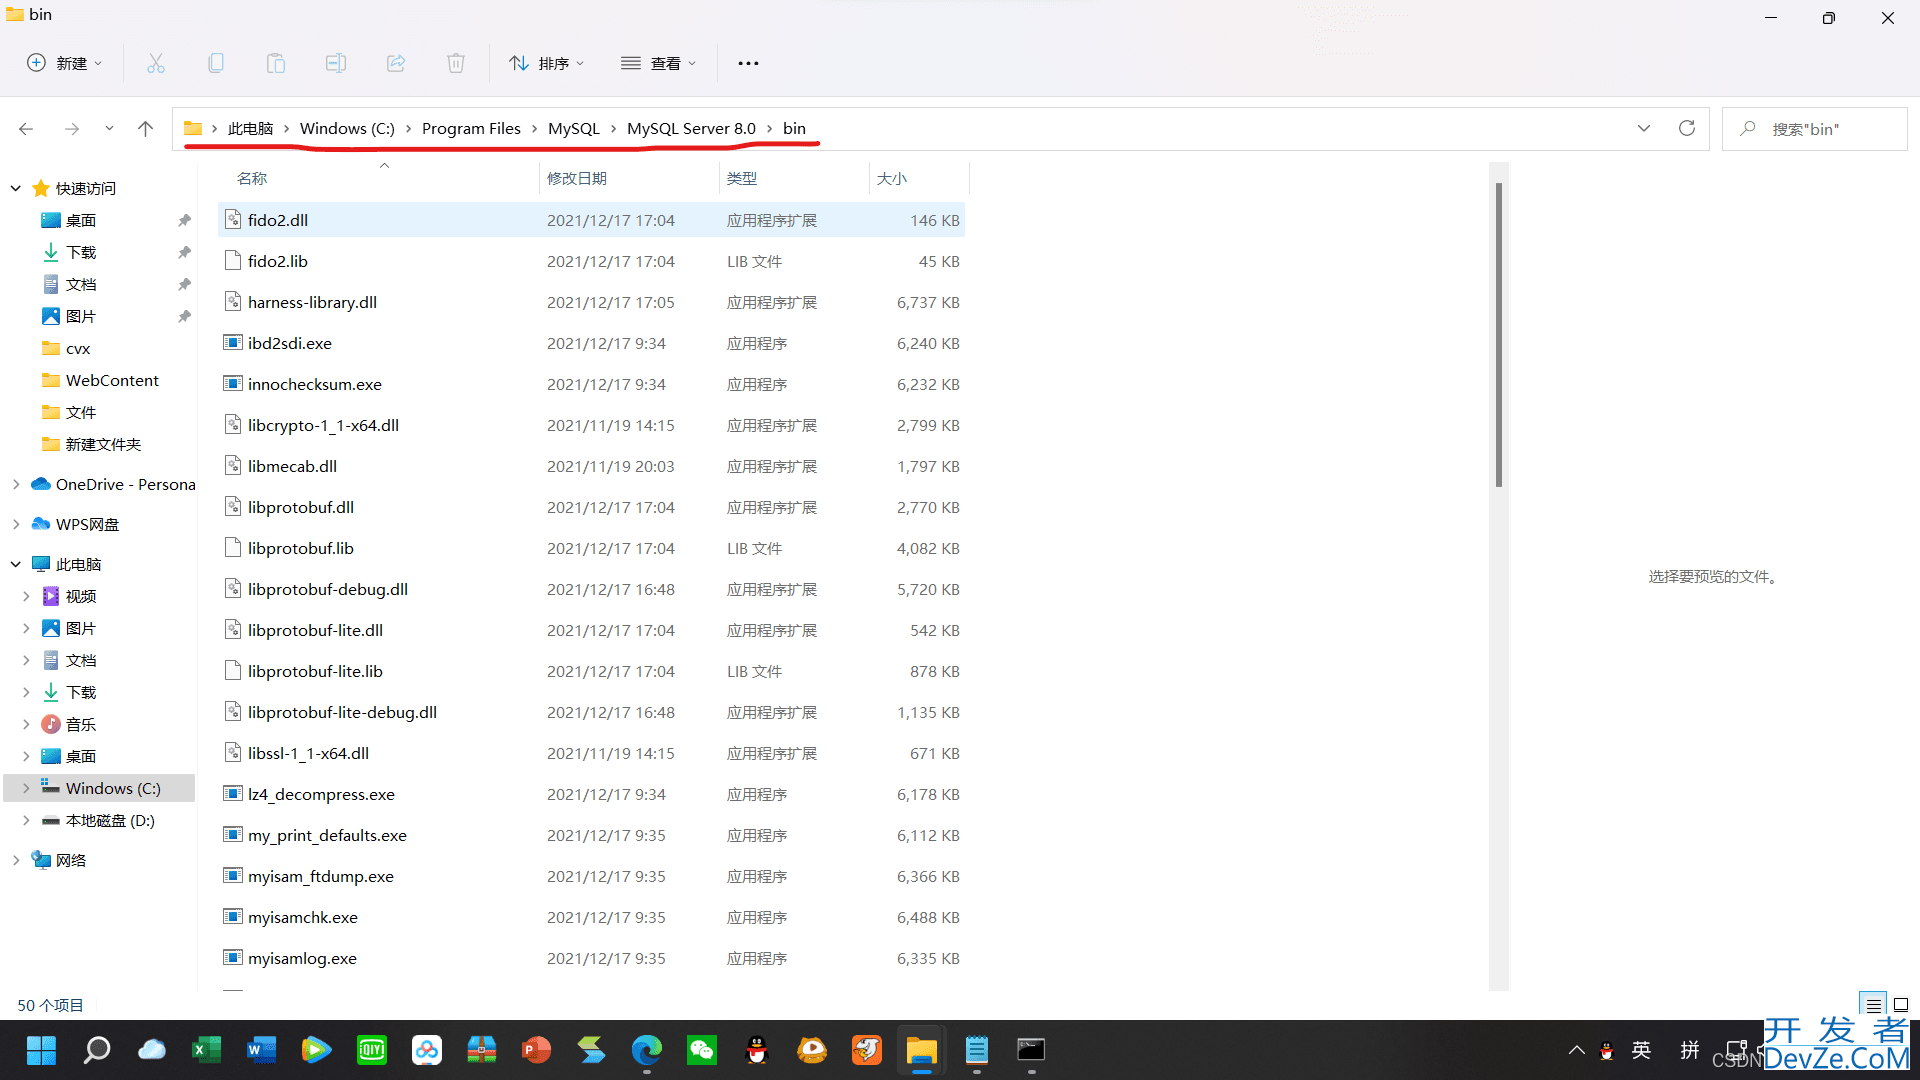Open Excel from the taskbar
Viewport: 1920px width, 1080px height.
[x=207, y=1050]
